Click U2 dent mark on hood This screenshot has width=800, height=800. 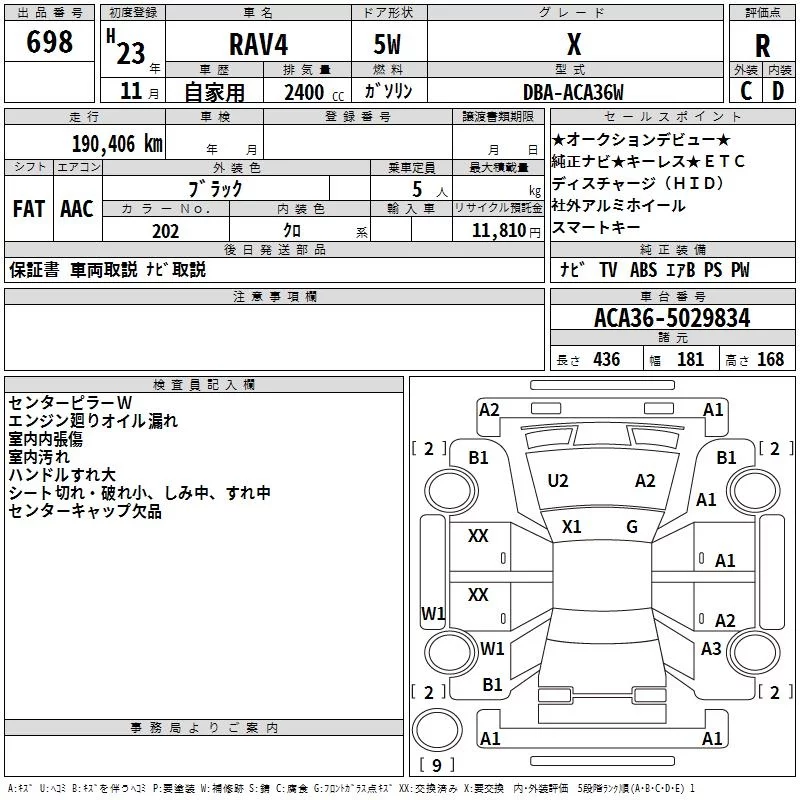coord(558,481)
